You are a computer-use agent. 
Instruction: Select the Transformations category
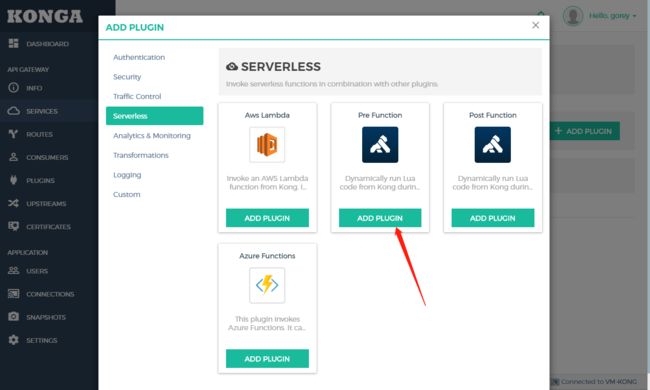pos(141,155)
